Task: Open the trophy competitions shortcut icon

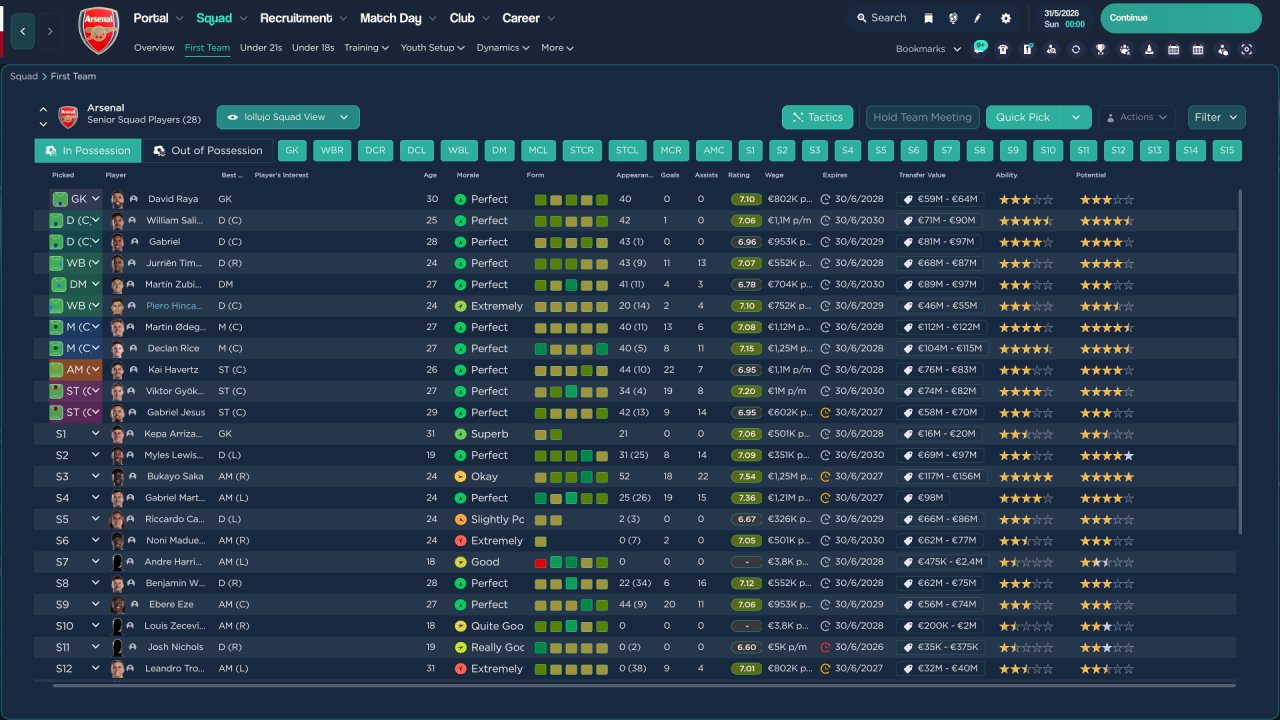Action: click(1100, 49)
